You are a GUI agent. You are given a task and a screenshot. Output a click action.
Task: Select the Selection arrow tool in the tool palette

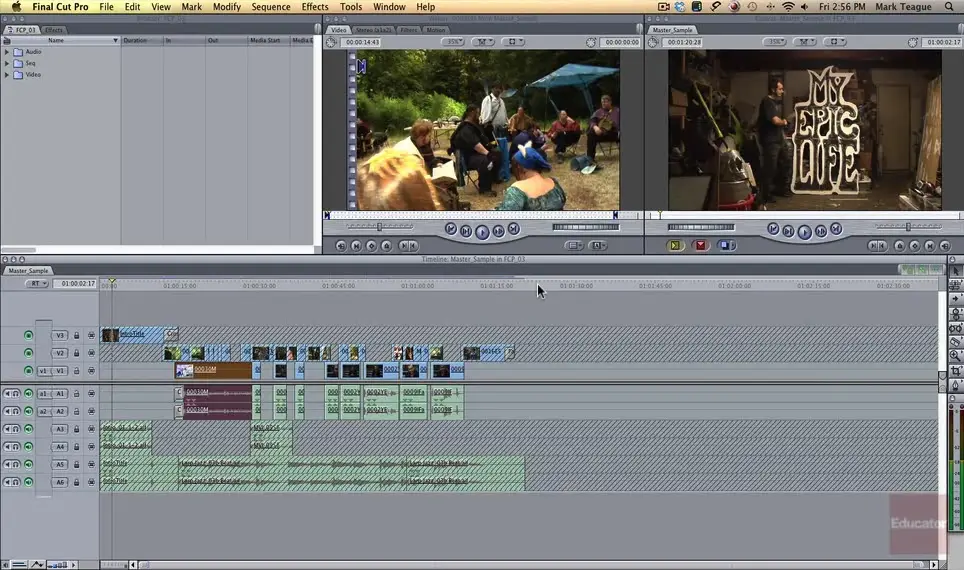coord(955,271)
